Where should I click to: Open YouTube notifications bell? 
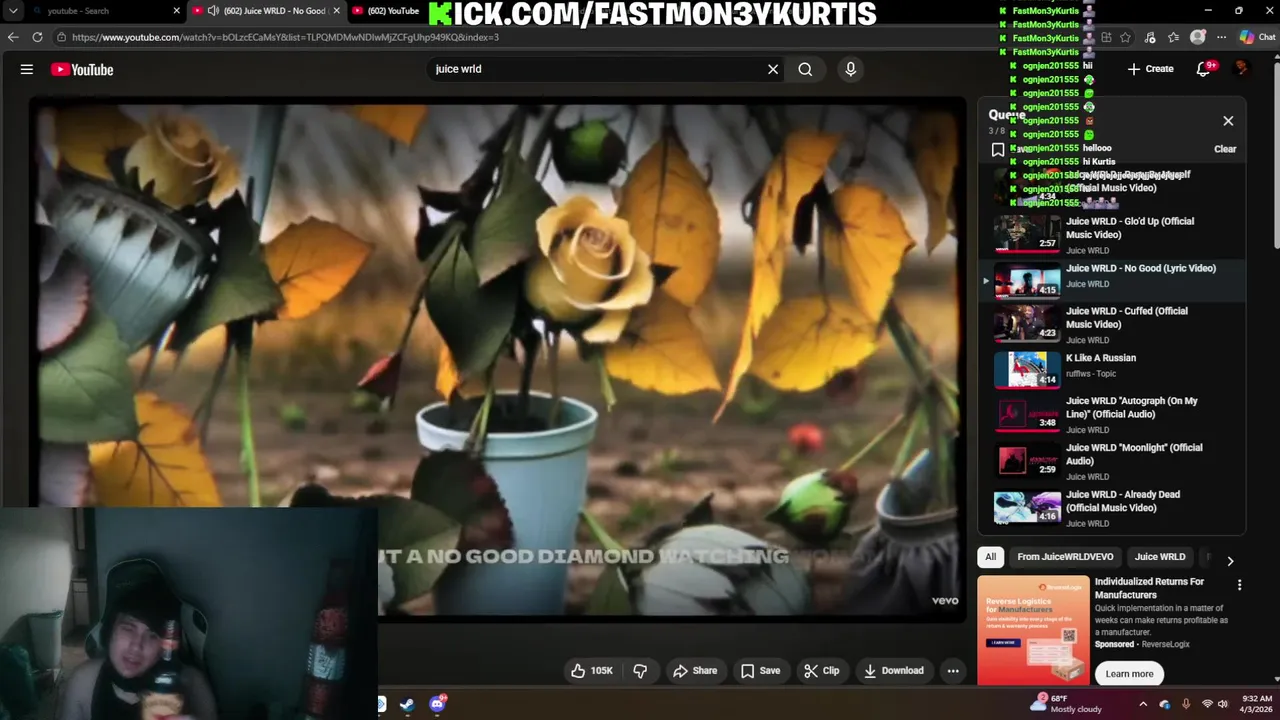point(1203,69)
